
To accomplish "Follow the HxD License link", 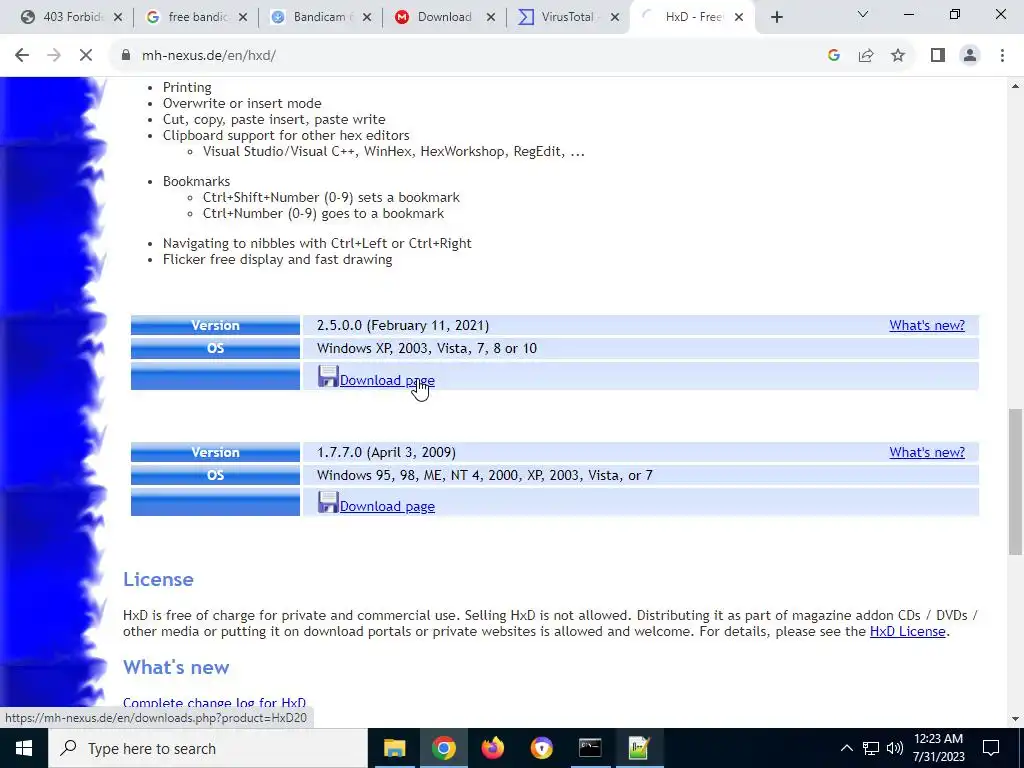I will [x=907, y=632].
